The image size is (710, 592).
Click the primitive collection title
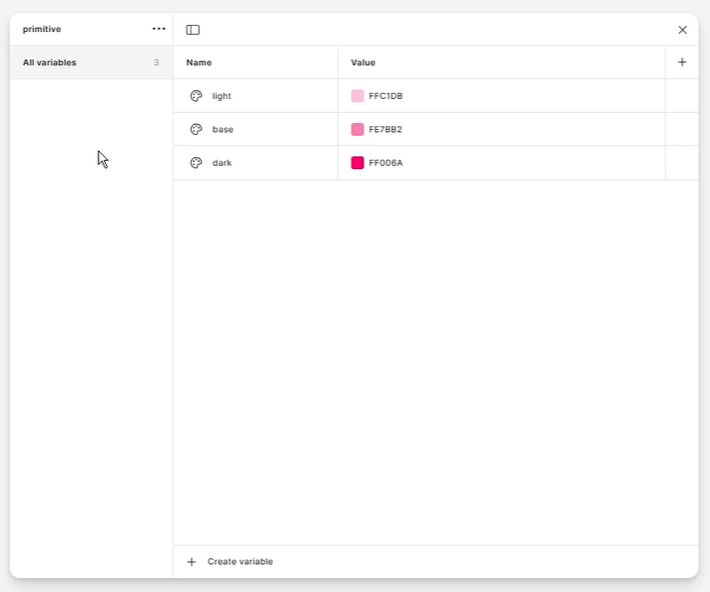point(42,29)
